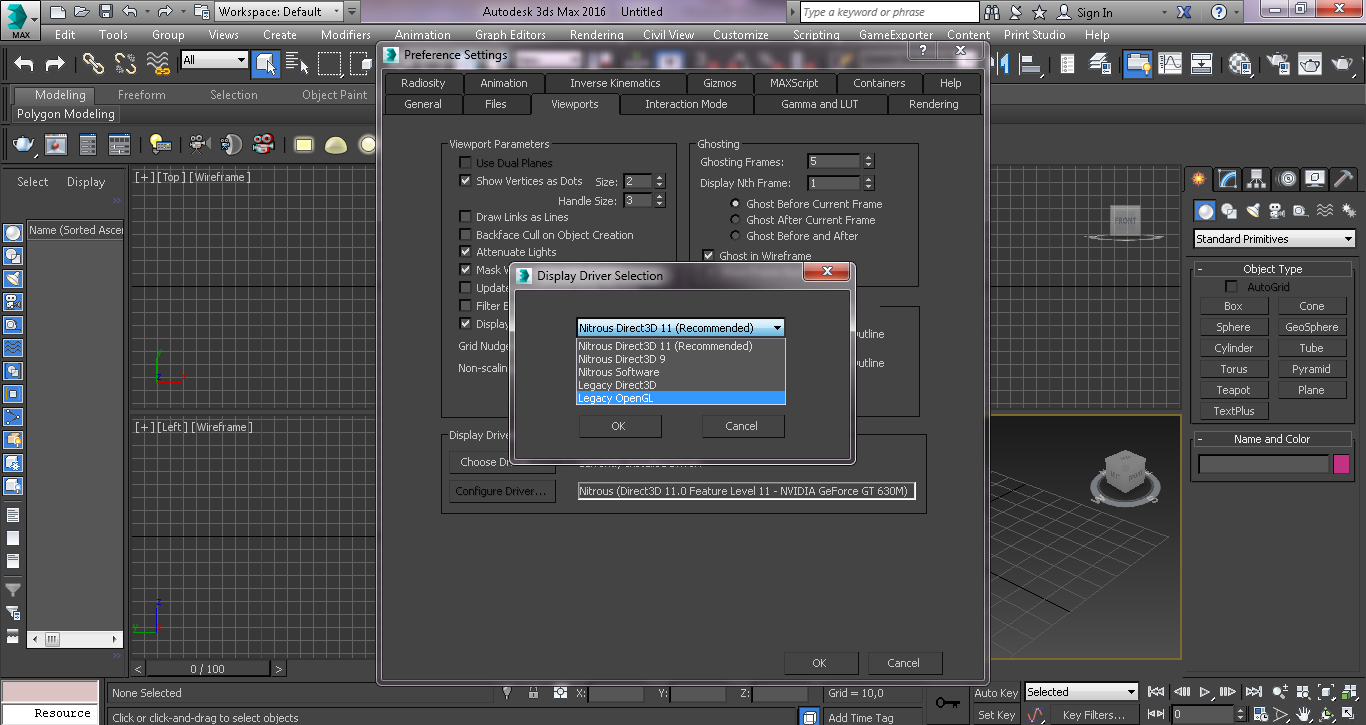Toggle Attenuate Lights checkbox
The width and height of the screenshot is (1366, 725).
coord(465,252)
